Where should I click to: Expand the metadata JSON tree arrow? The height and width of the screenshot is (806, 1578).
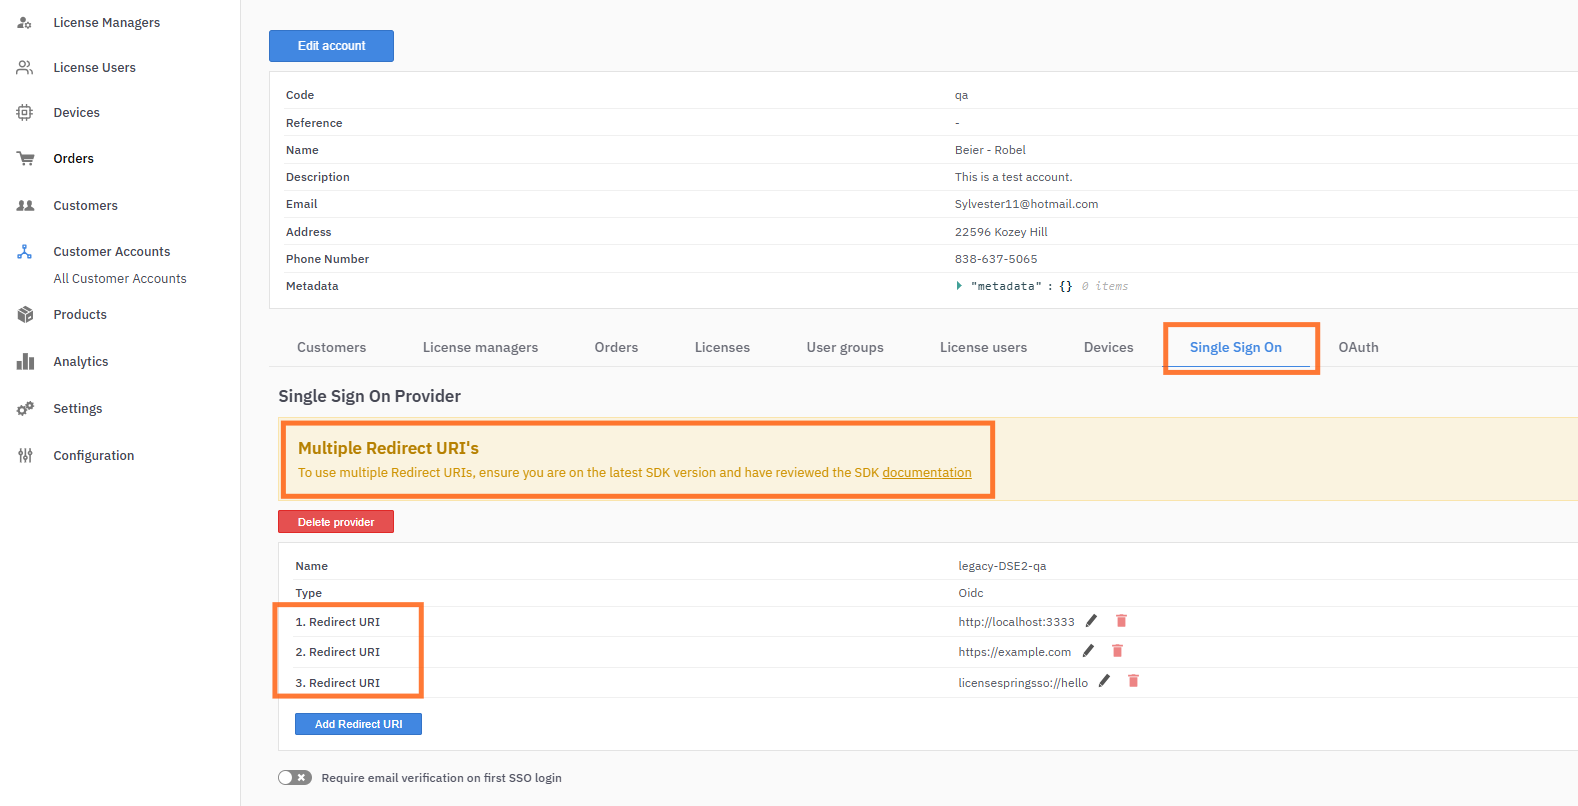tap(959, 286)
